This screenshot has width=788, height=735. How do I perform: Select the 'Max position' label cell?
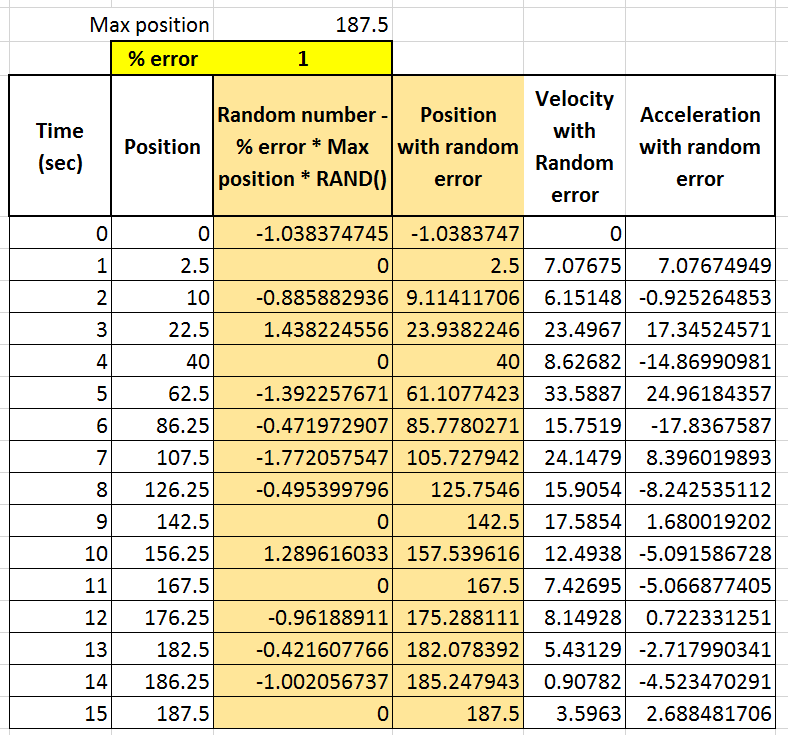111,25
